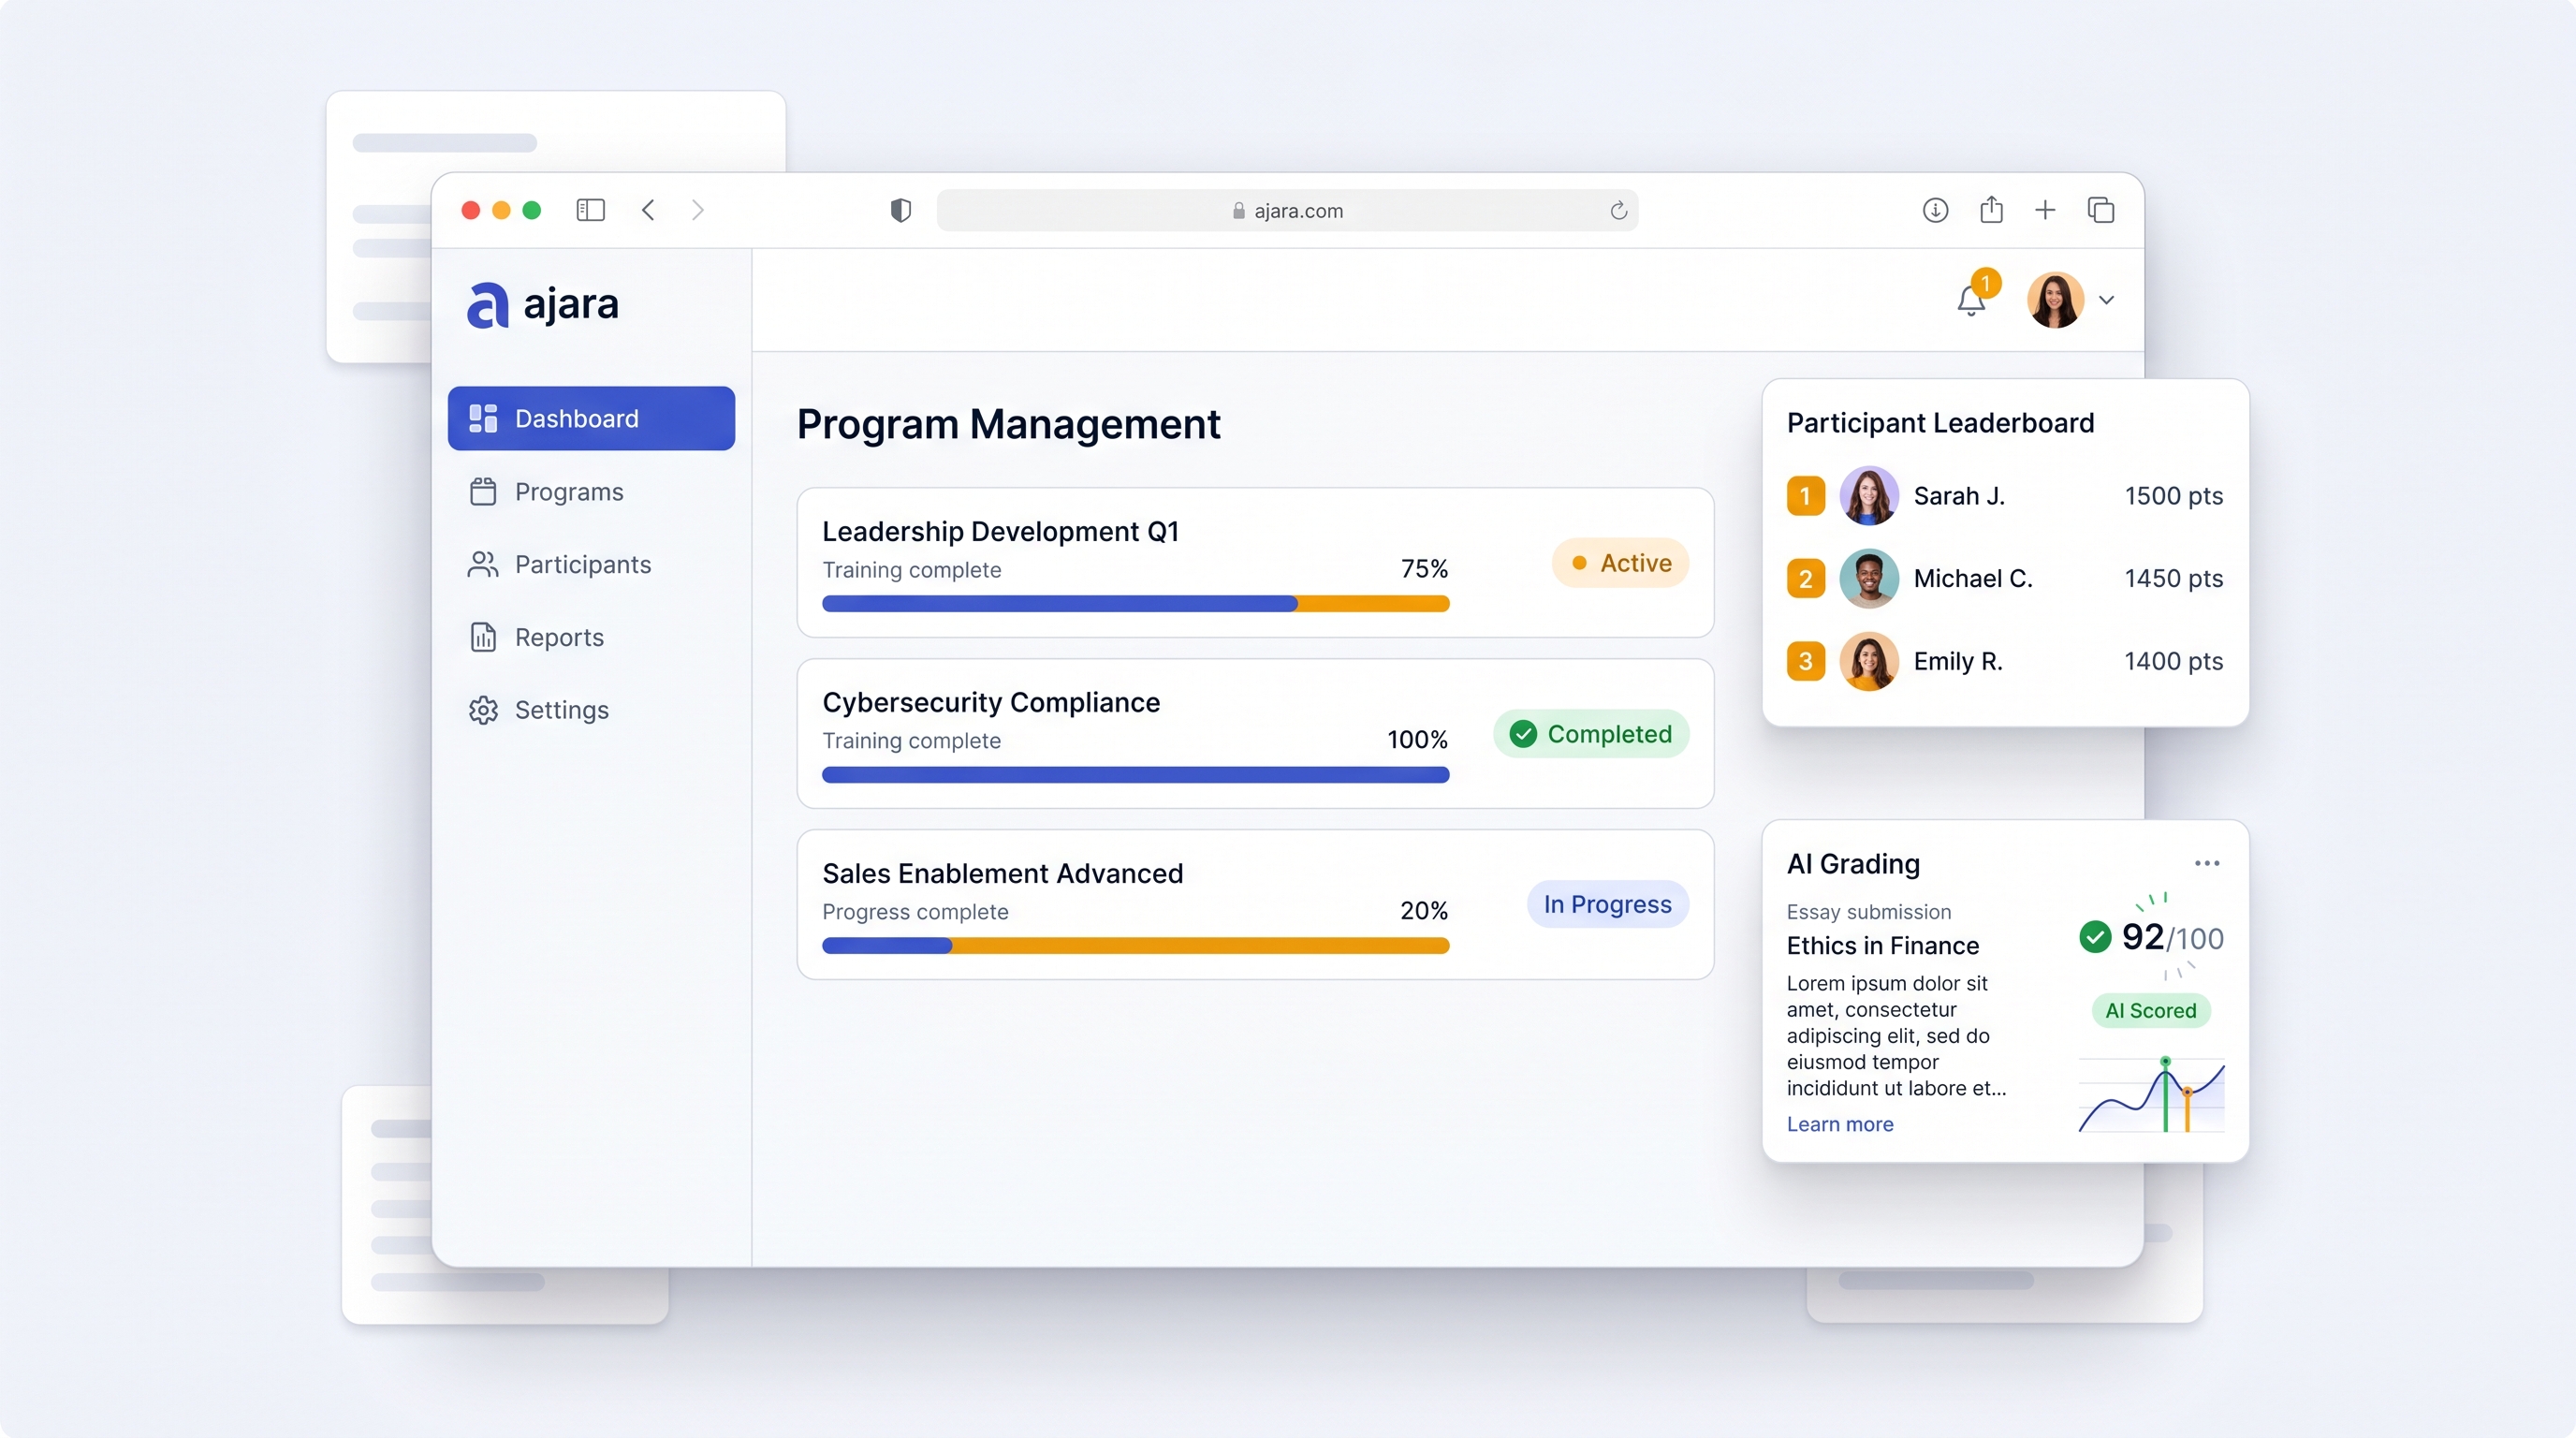Viewport: 2576px width, 1438px height.
Task: Open the Cybersecurity Compliance program title
Action: pyautogui.click(x=991, y=702)
